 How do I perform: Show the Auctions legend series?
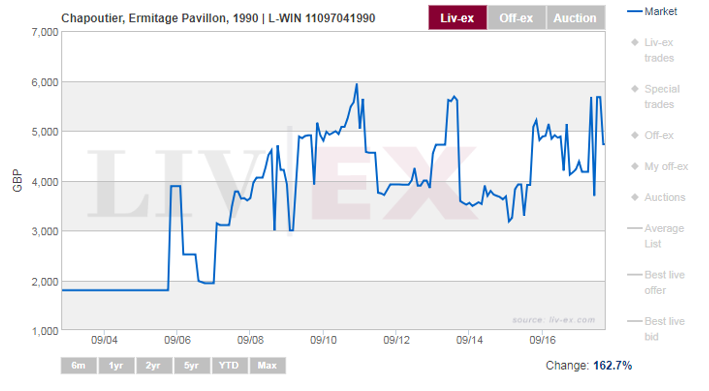[x=658, y=197]
